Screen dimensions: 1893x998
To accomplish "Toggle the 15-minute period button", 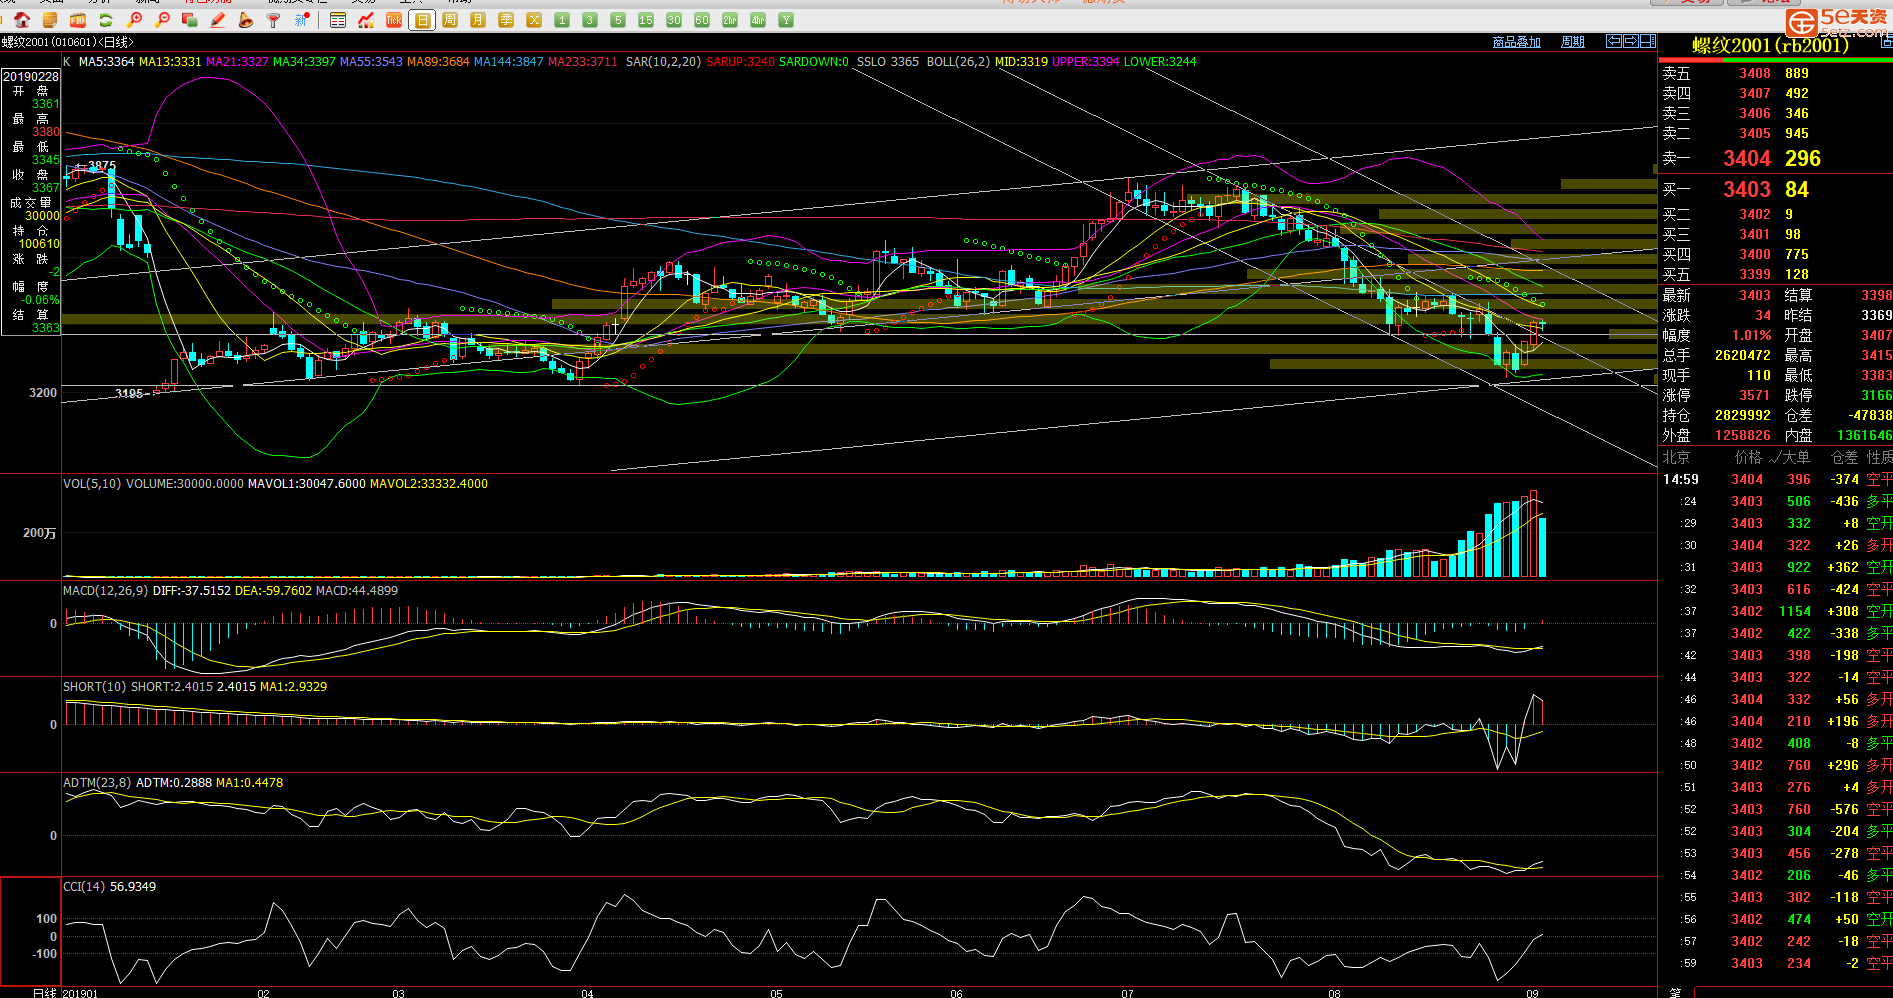I will pyautogui.click(x=646, y=20).
